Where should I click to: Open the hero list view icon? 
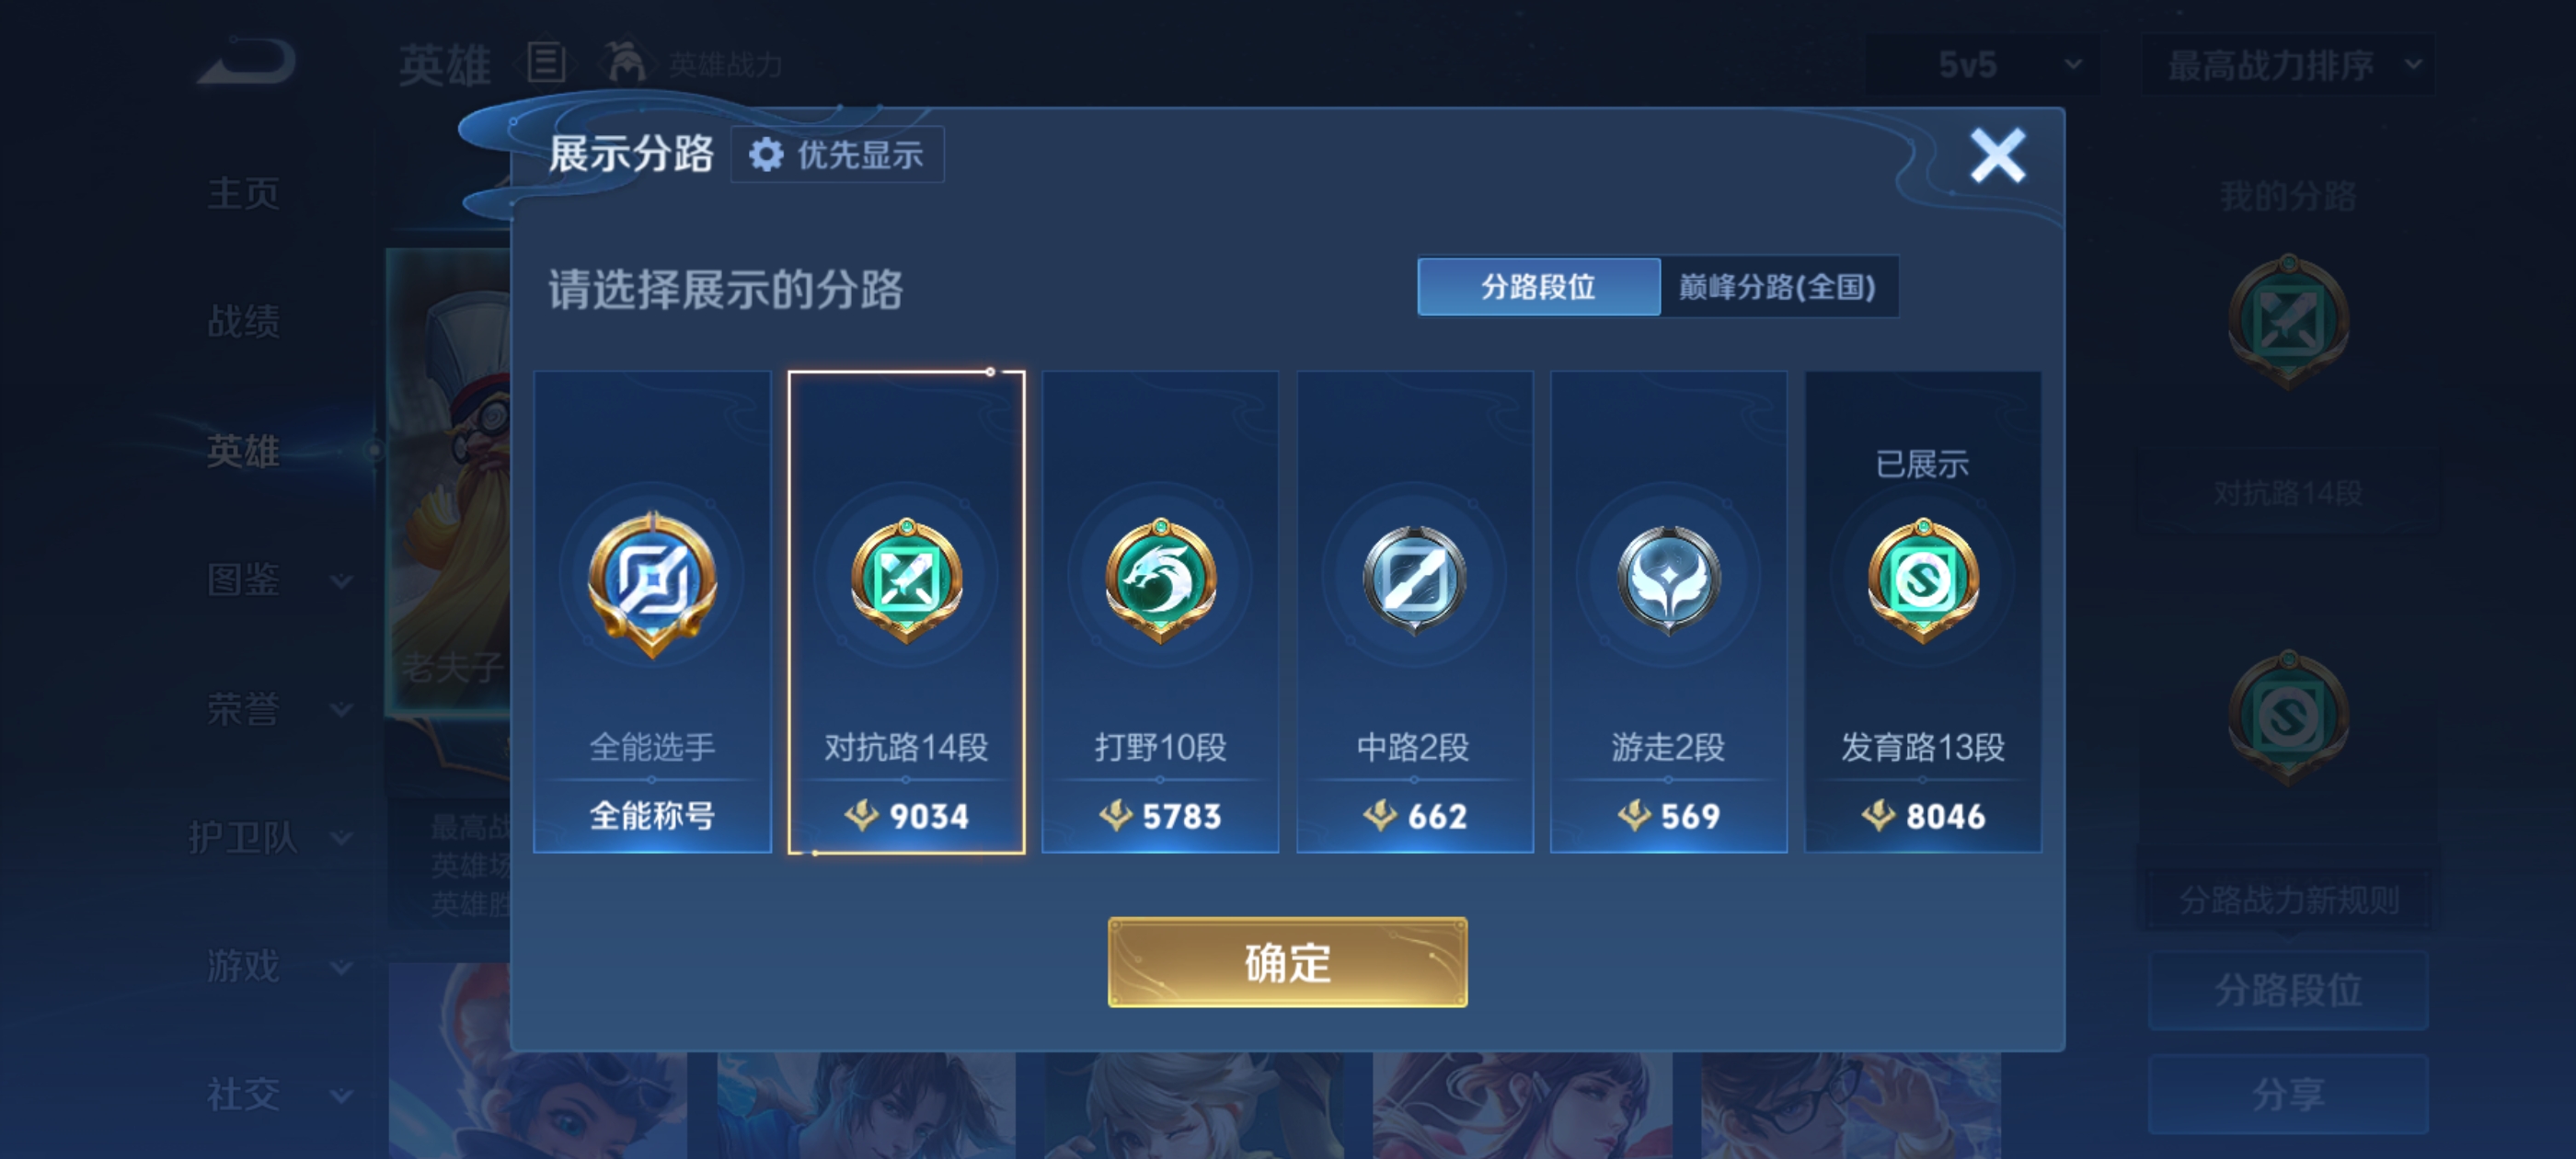pos(546,63)
